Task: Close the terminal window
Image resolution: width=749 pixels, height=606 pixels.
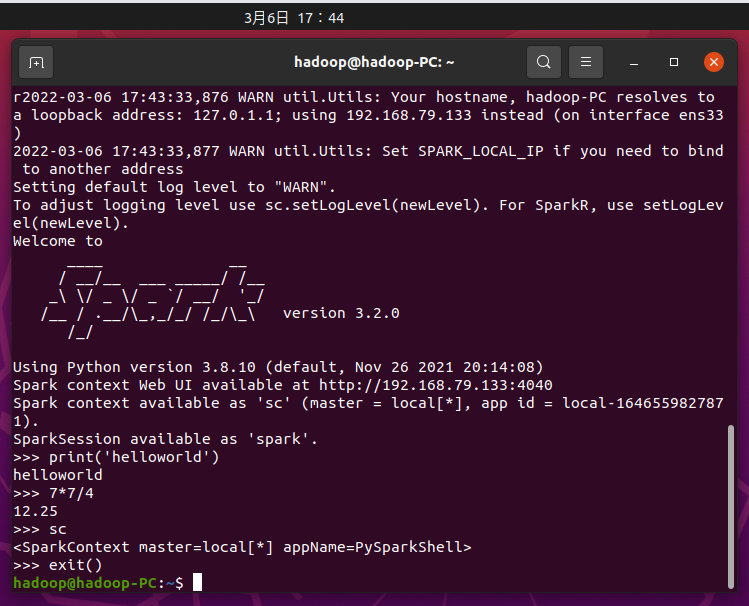Action: point(714,62)
